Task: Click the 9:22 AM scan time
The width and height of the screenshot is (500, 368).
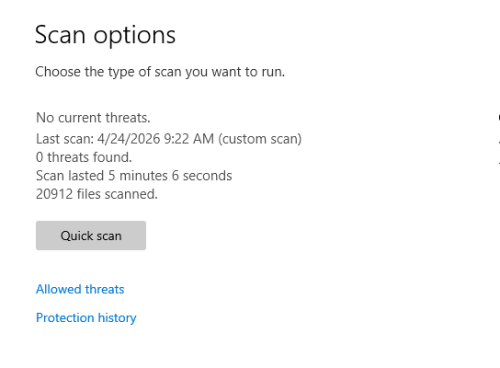Action: [189, 139]
